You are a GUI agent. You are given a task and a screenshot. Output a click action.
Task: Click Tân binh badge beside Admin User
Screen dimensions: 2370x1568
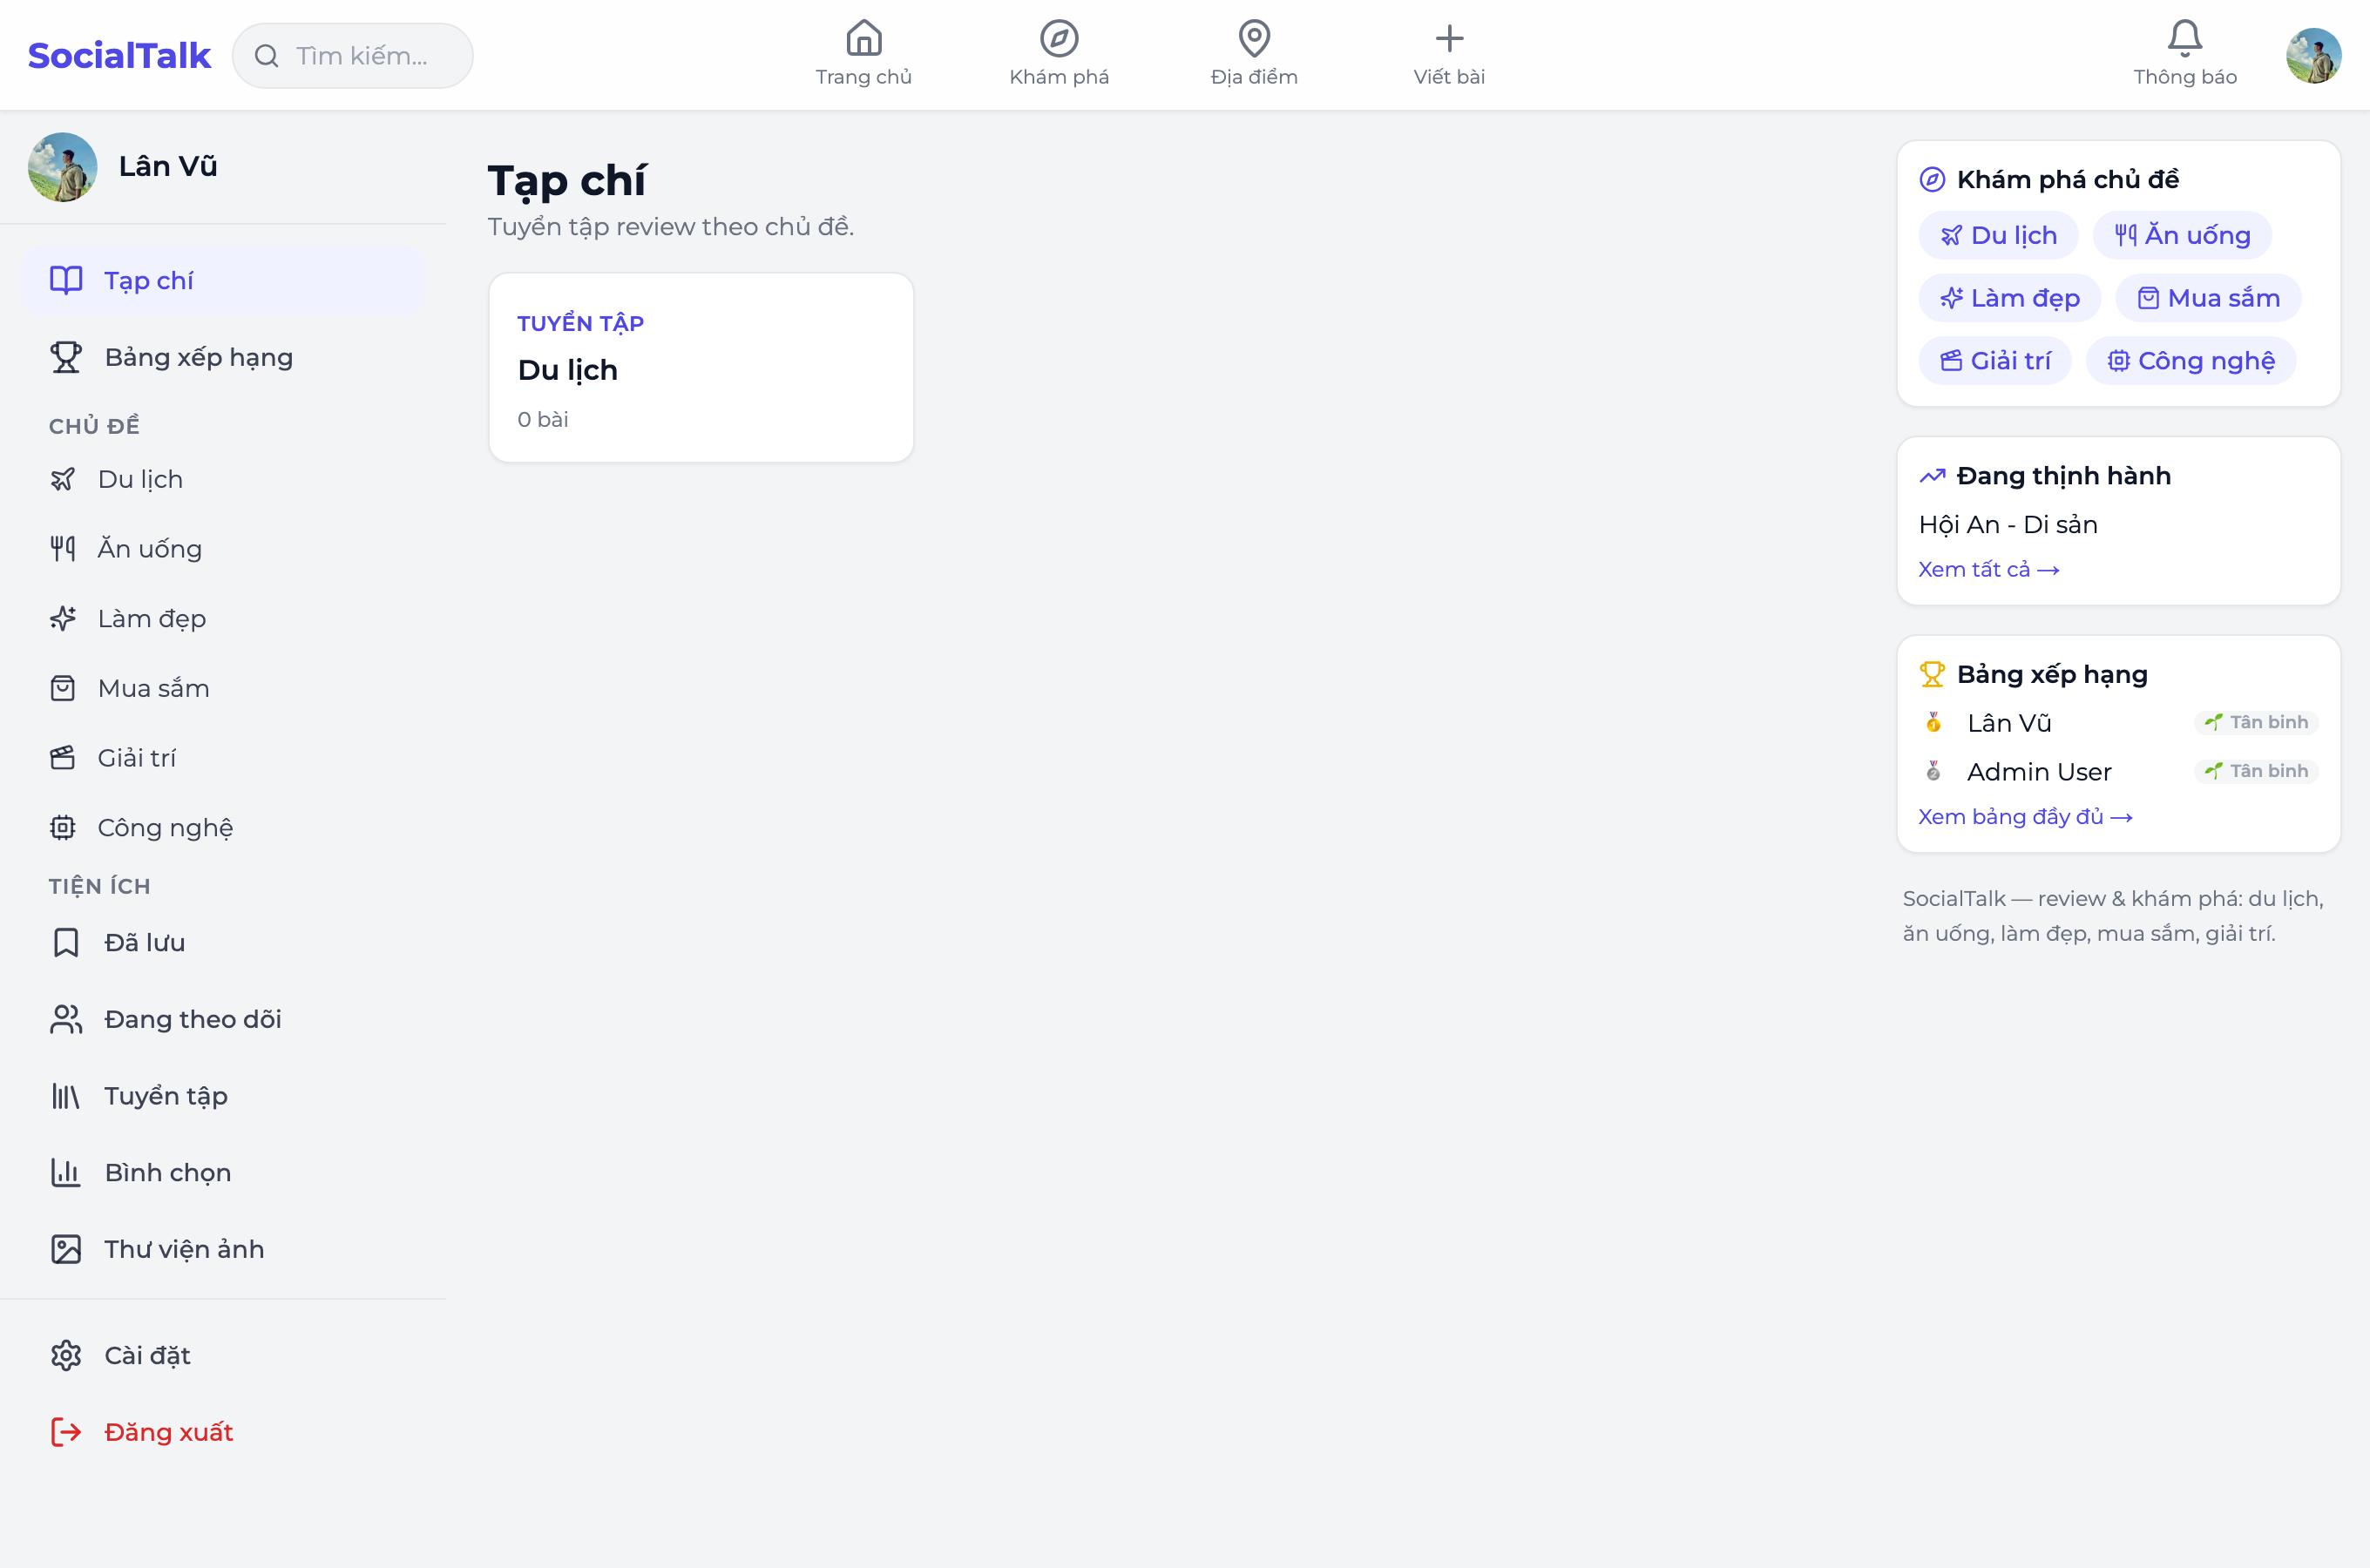click(x=2257, y=771)
